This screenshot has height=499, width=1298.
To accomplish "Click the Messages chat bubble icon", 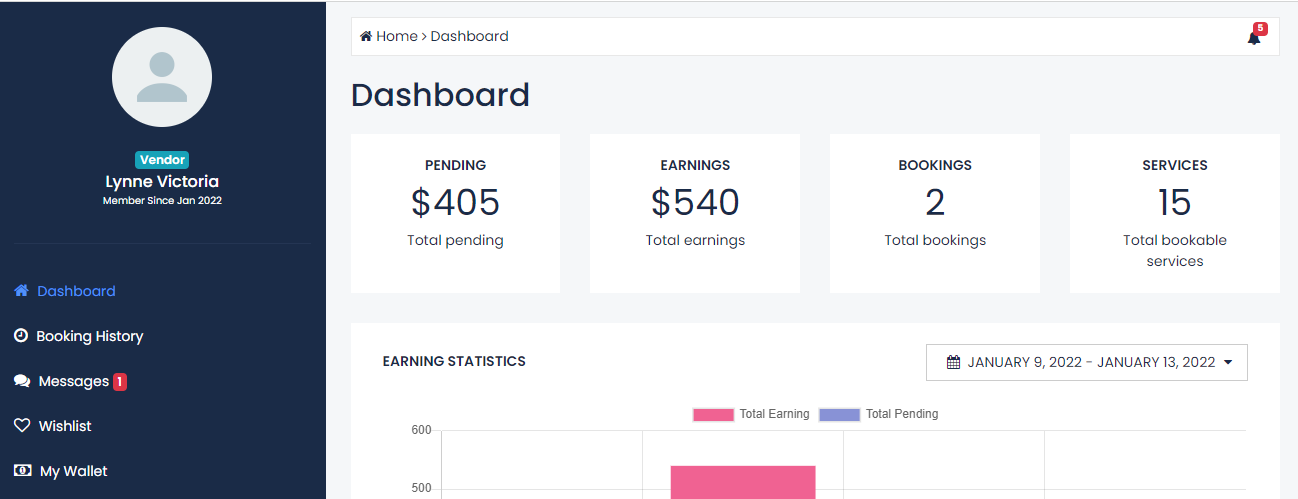I will (x=22, y=381).
